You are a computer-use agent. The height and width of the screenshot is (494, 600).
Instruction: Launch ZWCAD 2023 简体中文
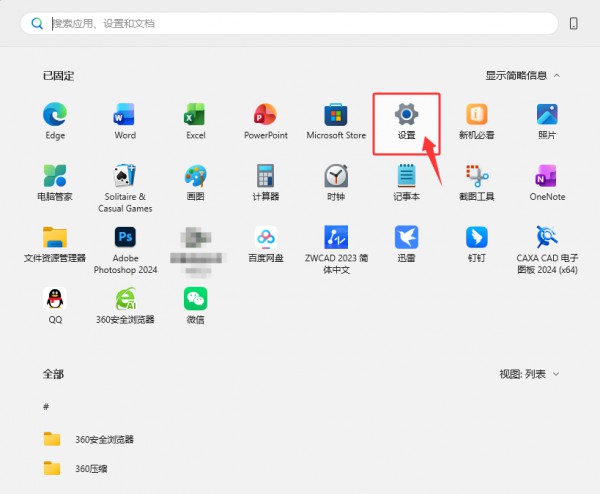336,249
